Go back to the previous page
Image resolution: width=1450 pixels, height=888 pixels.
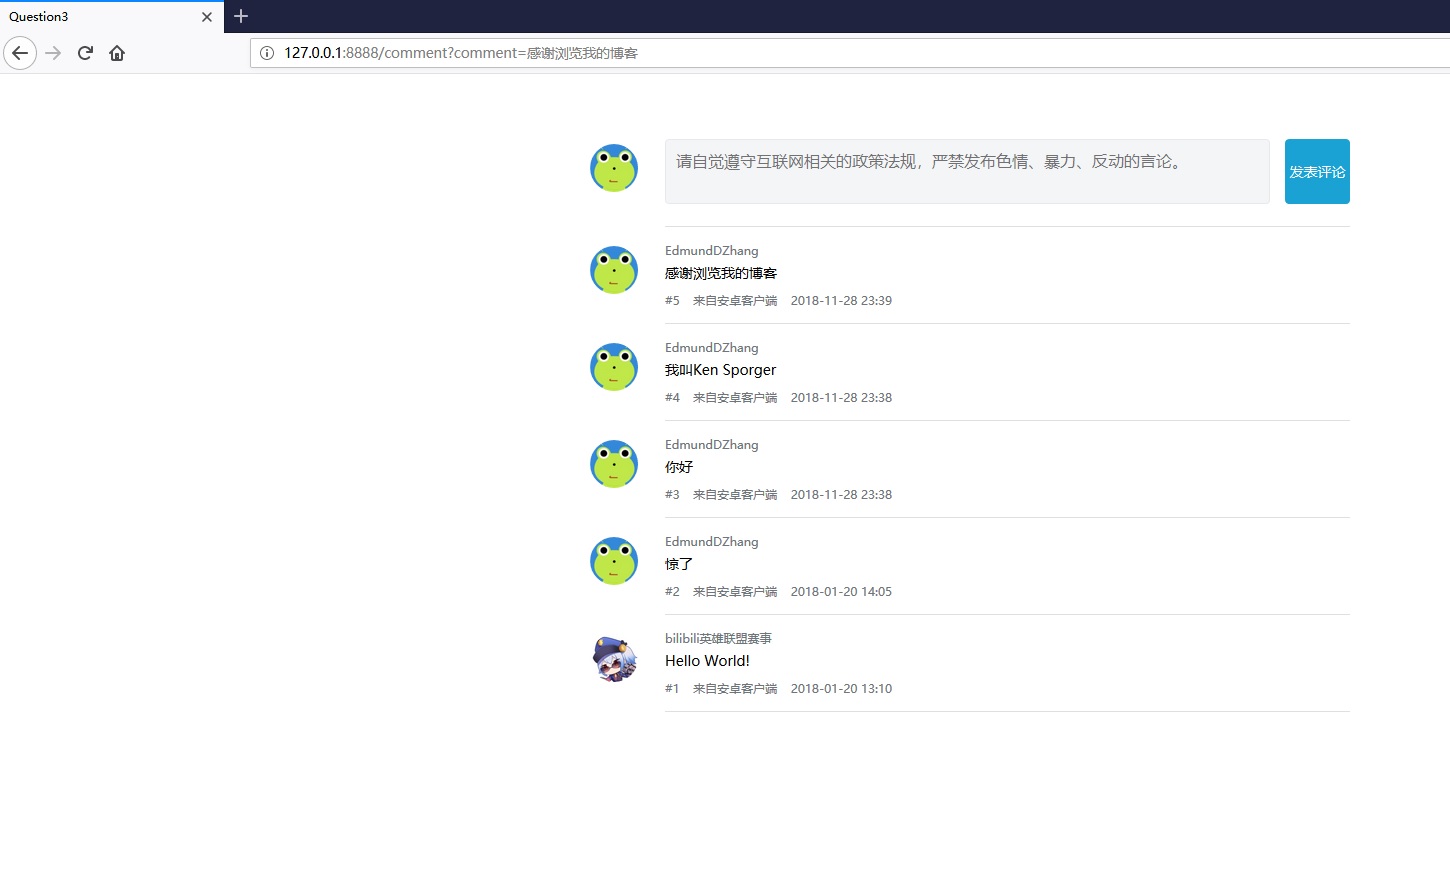pyautogui.click(x=20, y=53)
